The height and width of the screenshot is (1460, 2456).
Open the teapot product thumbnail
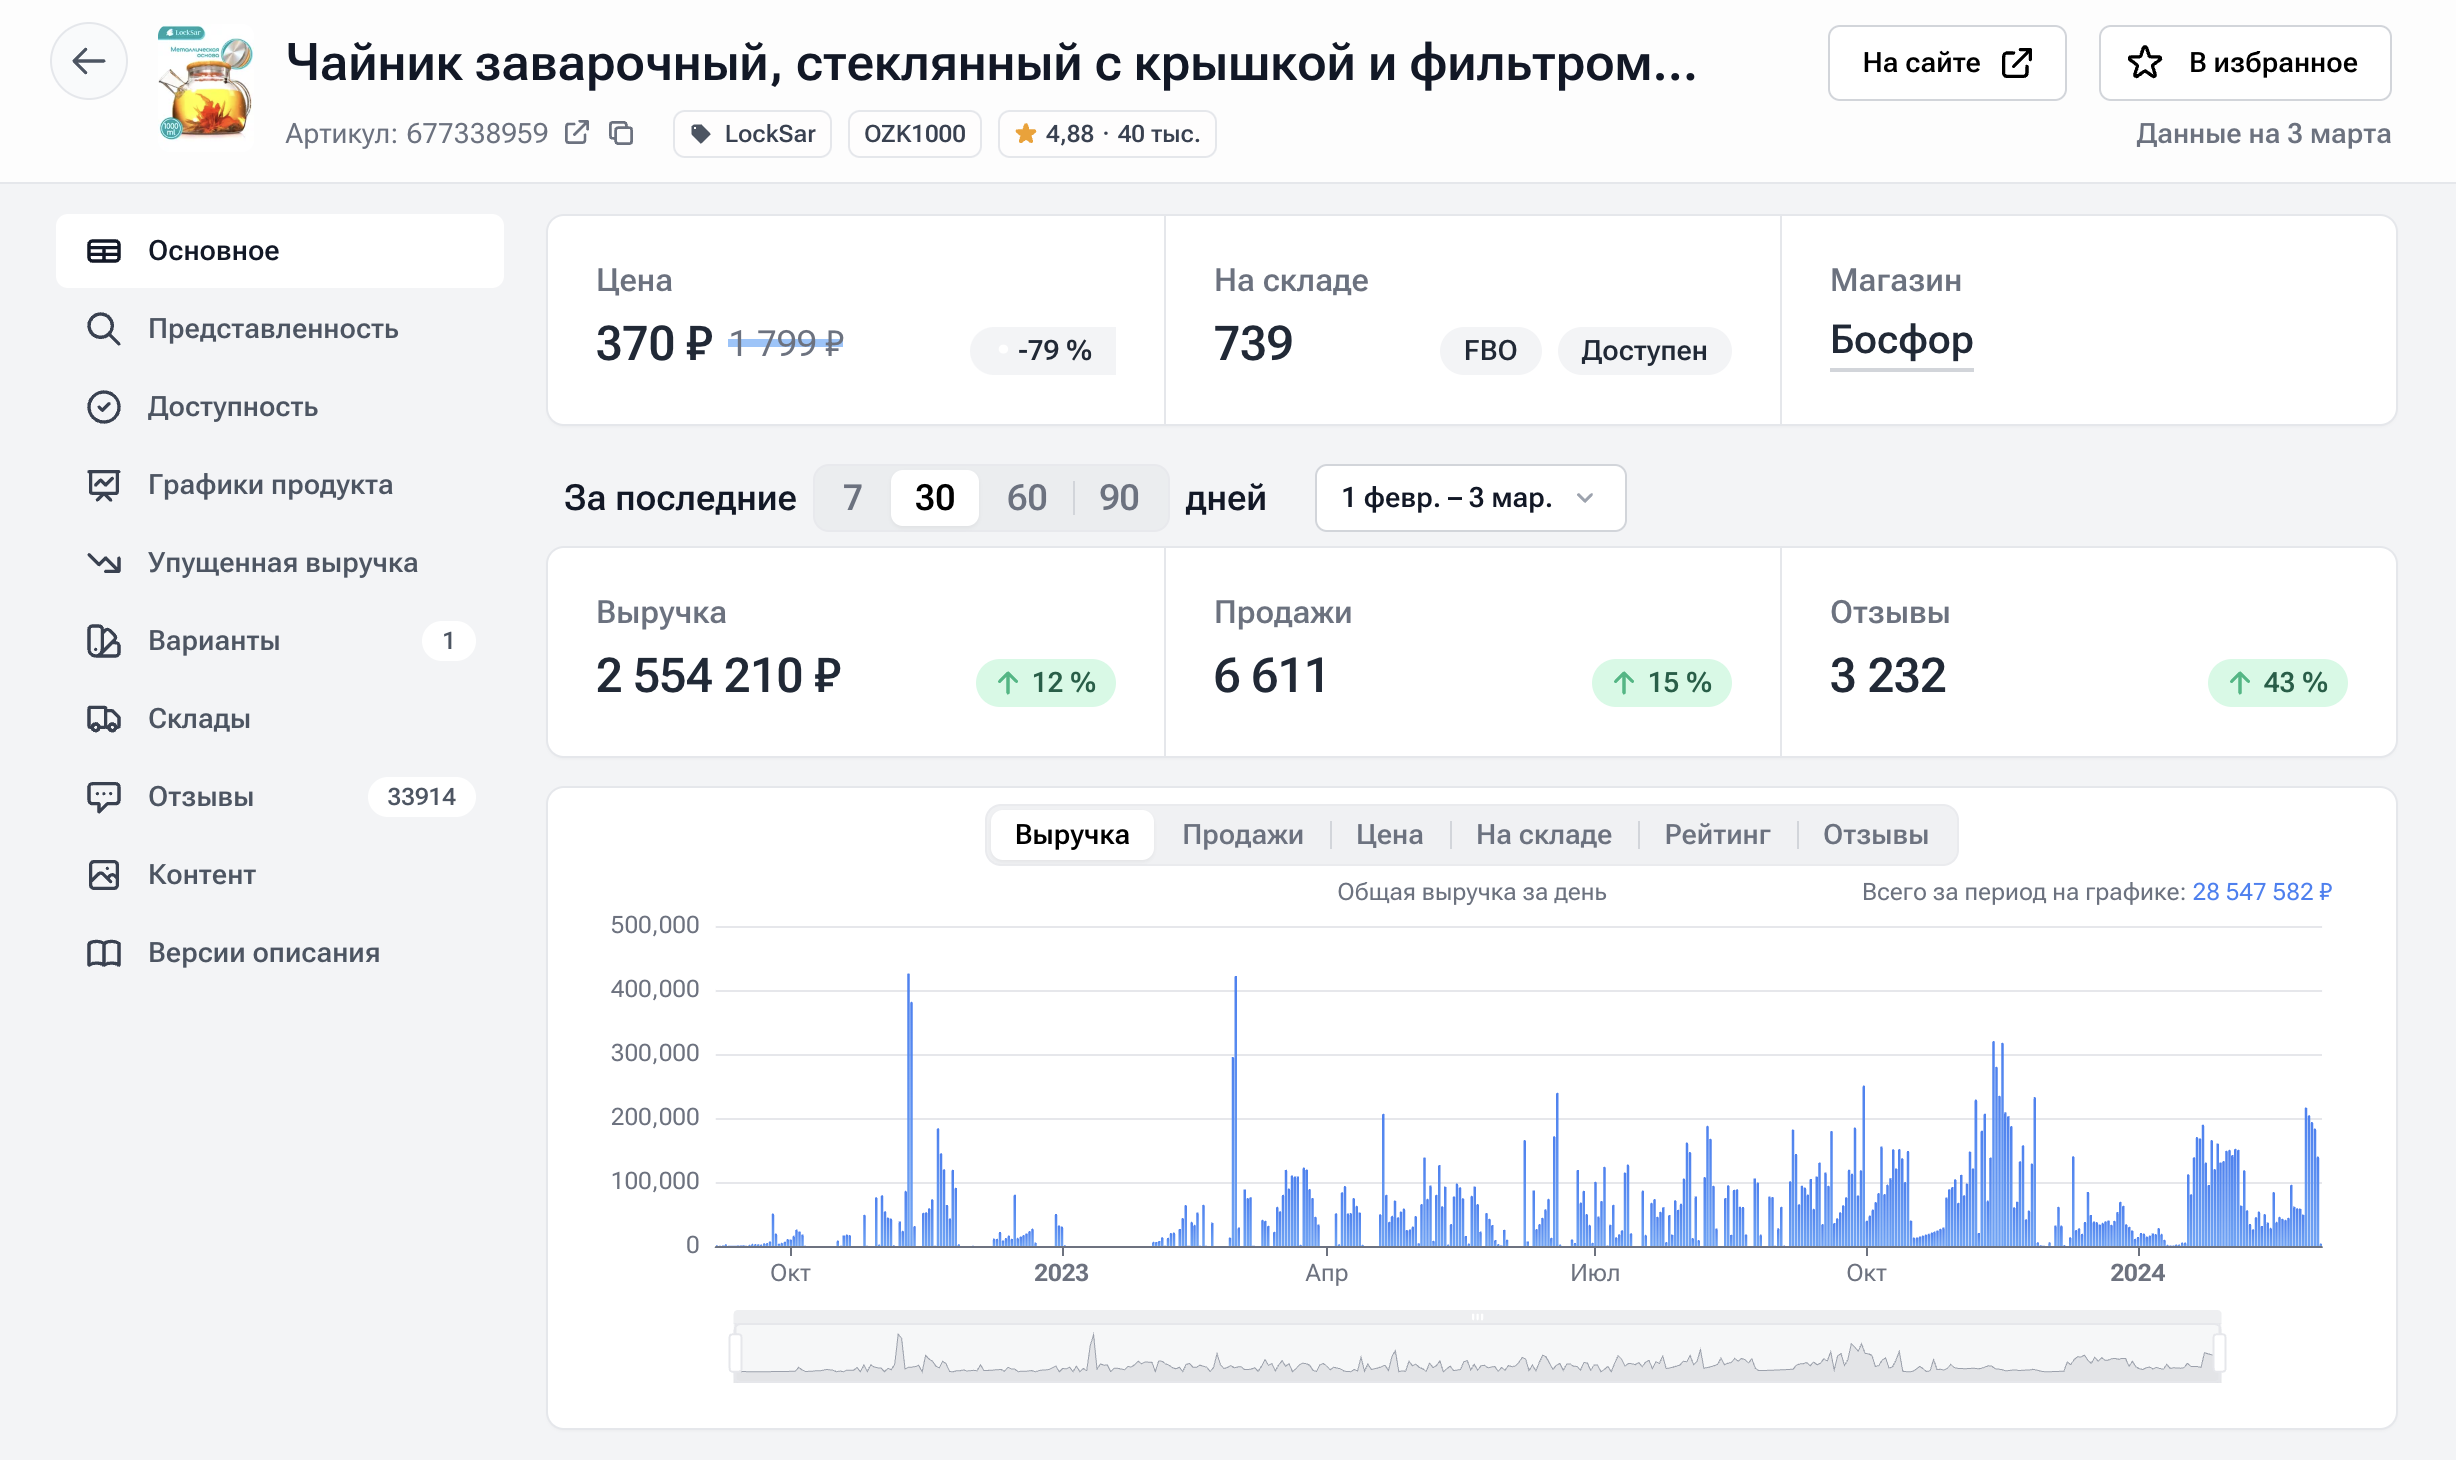(x=206, y=83)
